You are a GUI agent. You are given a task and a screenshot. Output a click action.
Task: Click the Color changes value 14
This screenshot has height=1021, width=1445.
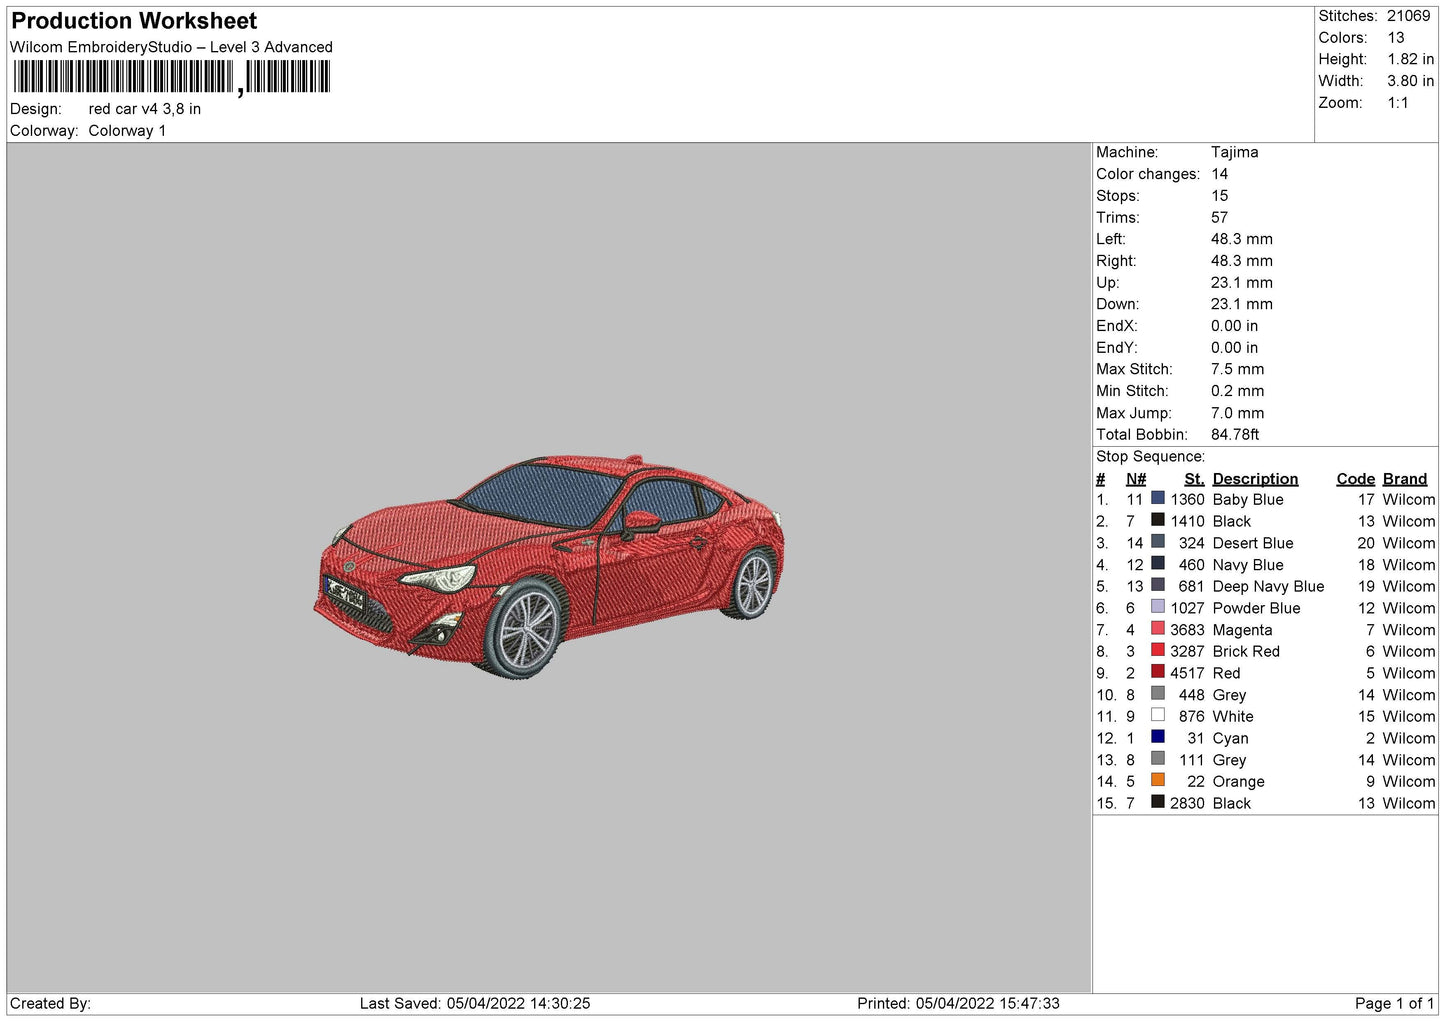click(x=1220, y=174)
